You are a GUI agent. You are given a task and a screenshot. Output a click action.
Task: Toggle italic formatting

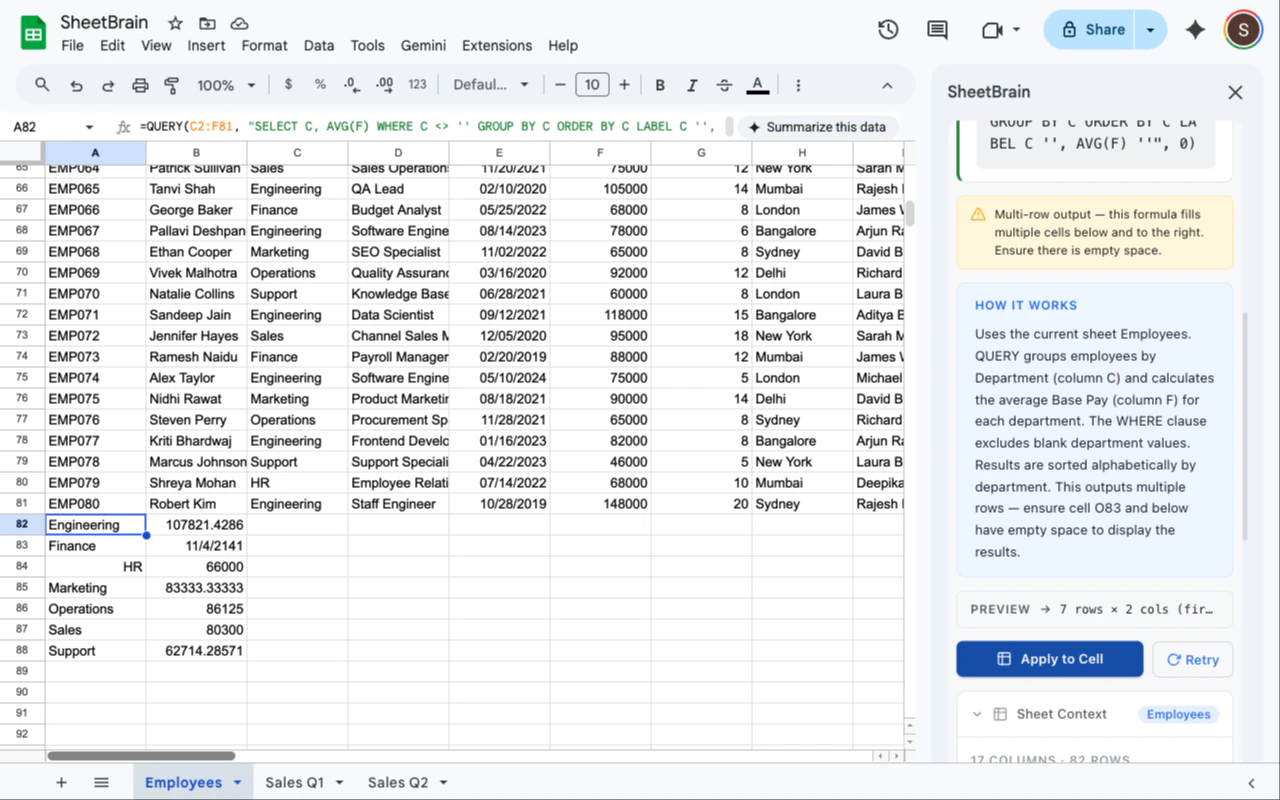(692, 85)
